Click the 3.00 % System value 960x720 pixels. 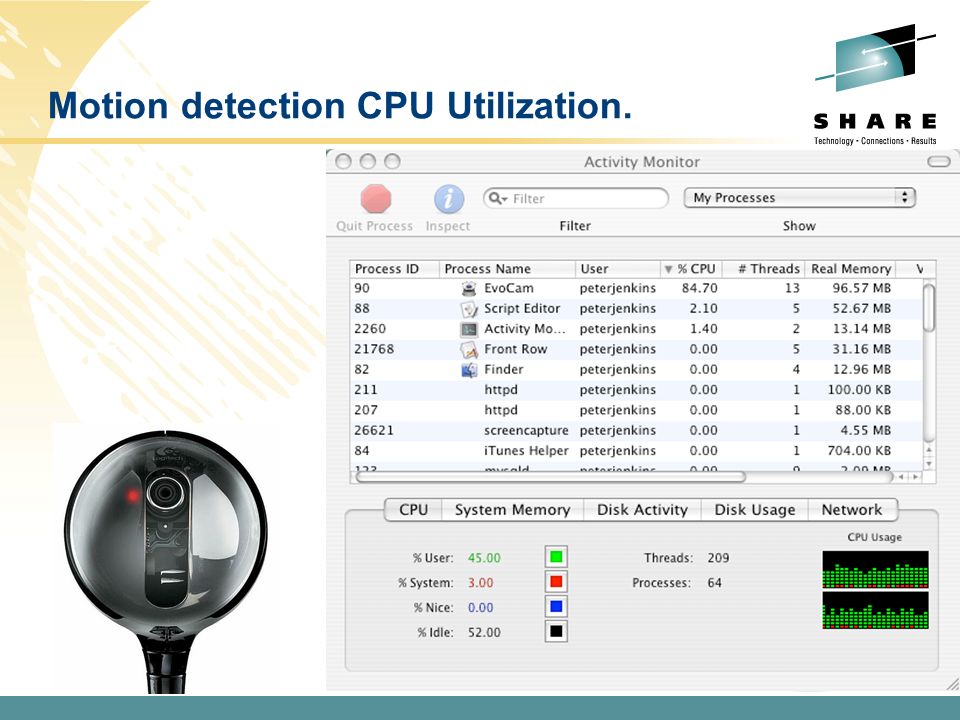(x=481, y=583)
